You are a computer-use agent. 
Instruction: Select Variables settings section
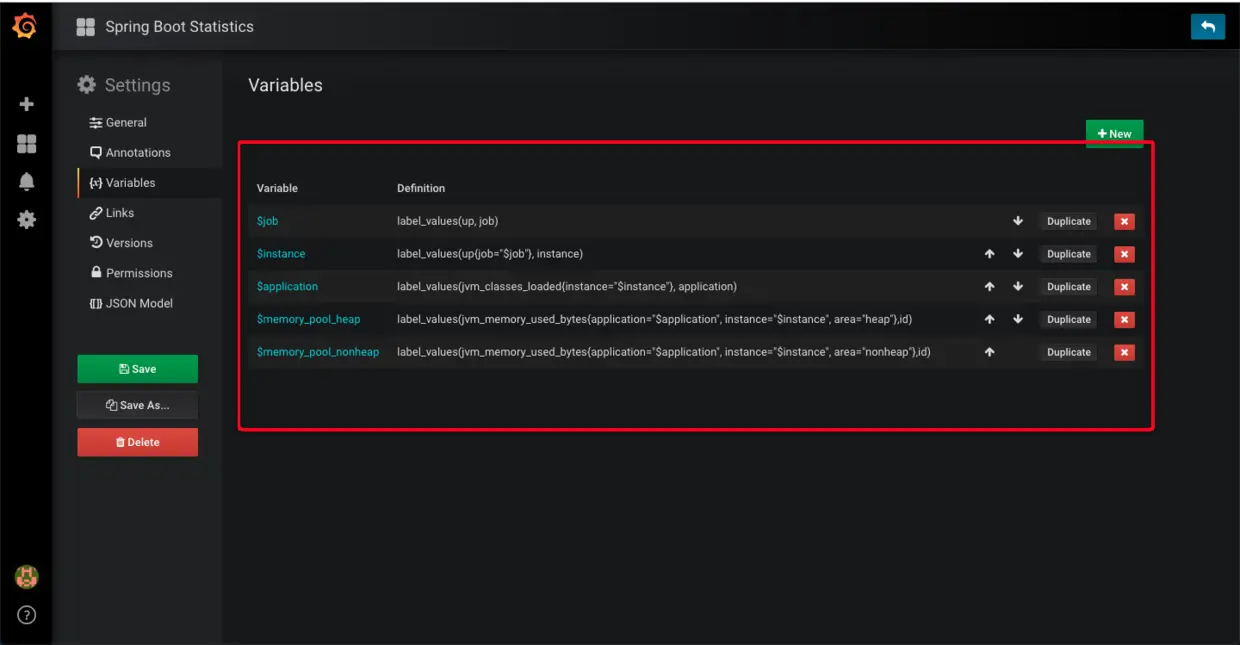tap(122, 183)
